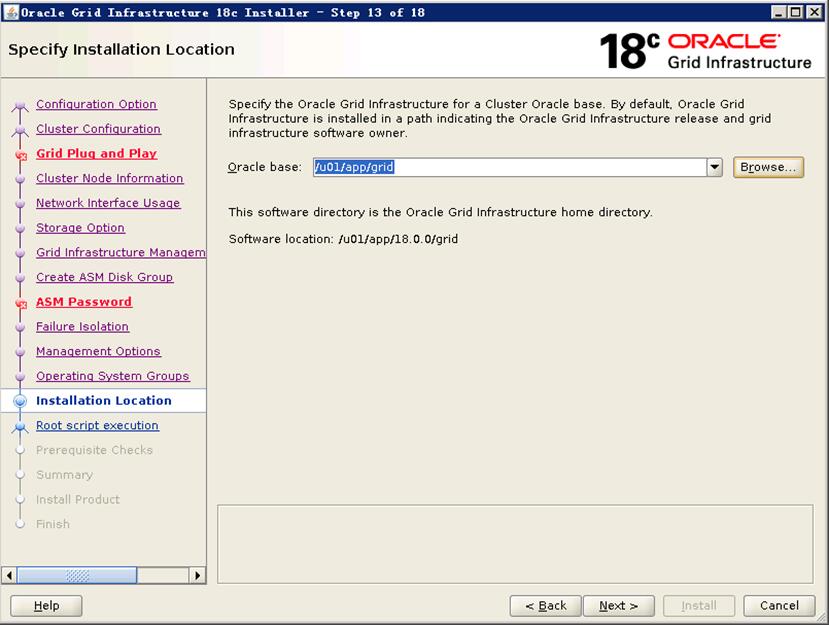
Task: Maximize the installer window
Action: (x=796, y=12)
